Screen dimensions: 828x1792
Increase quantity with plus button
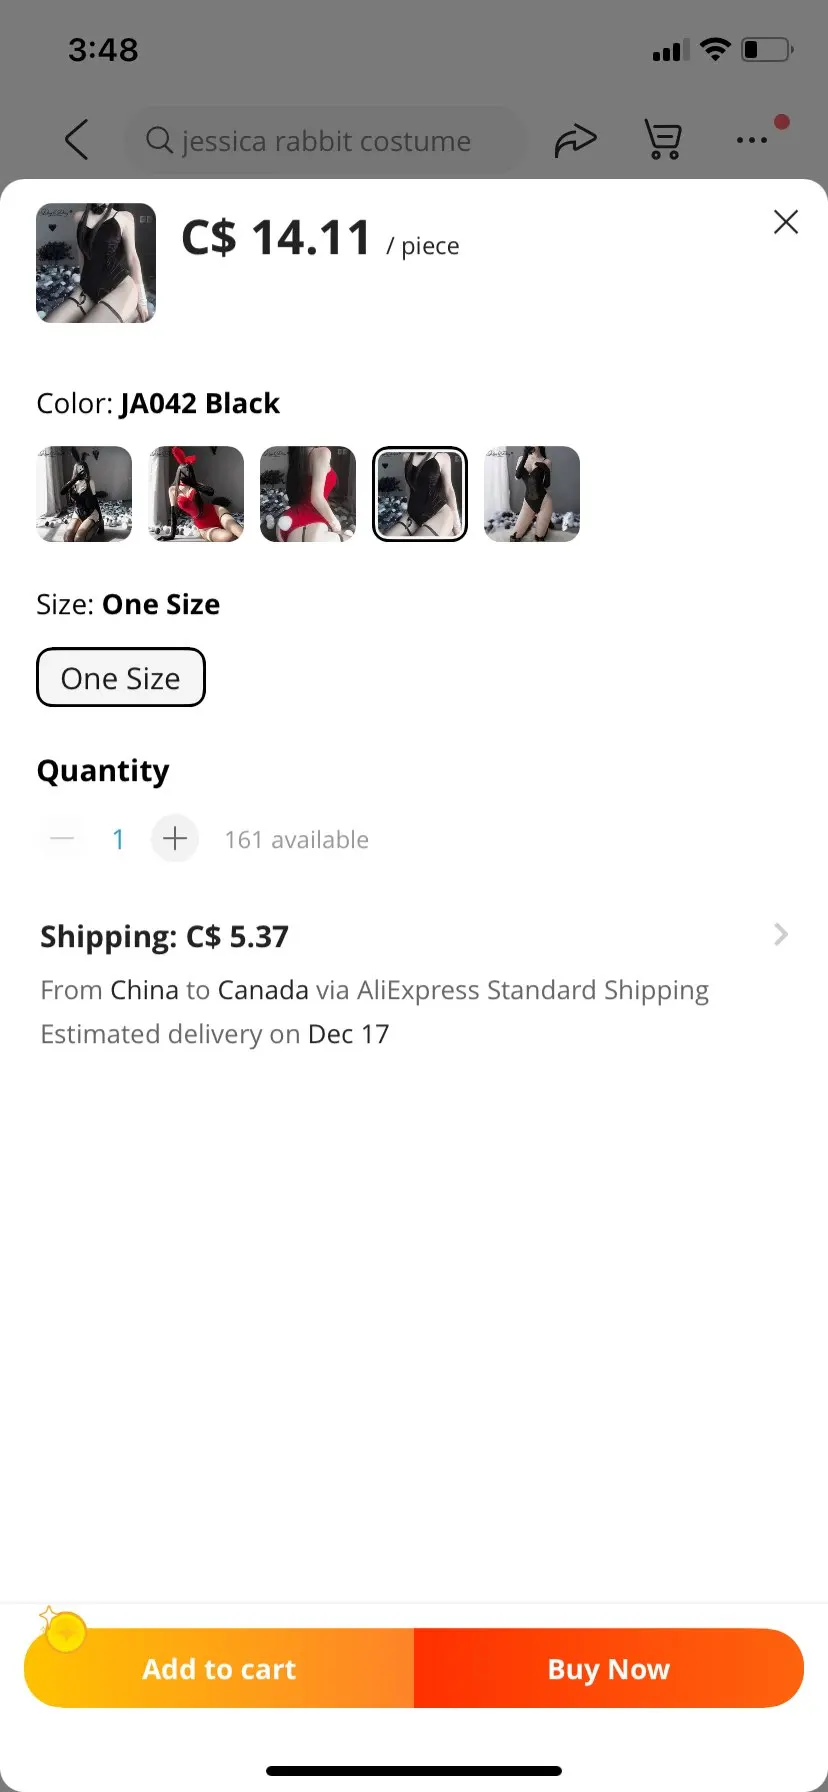click(175, 838)
